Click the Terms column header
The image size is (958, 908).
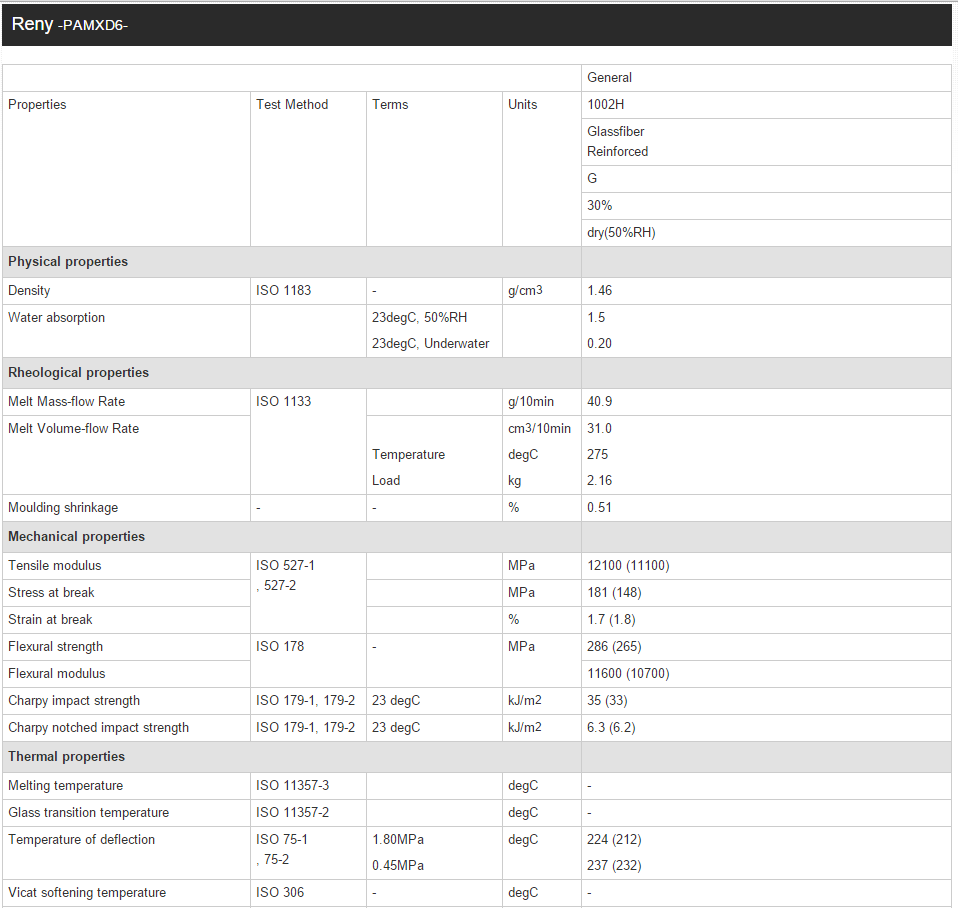coord(390,105)
